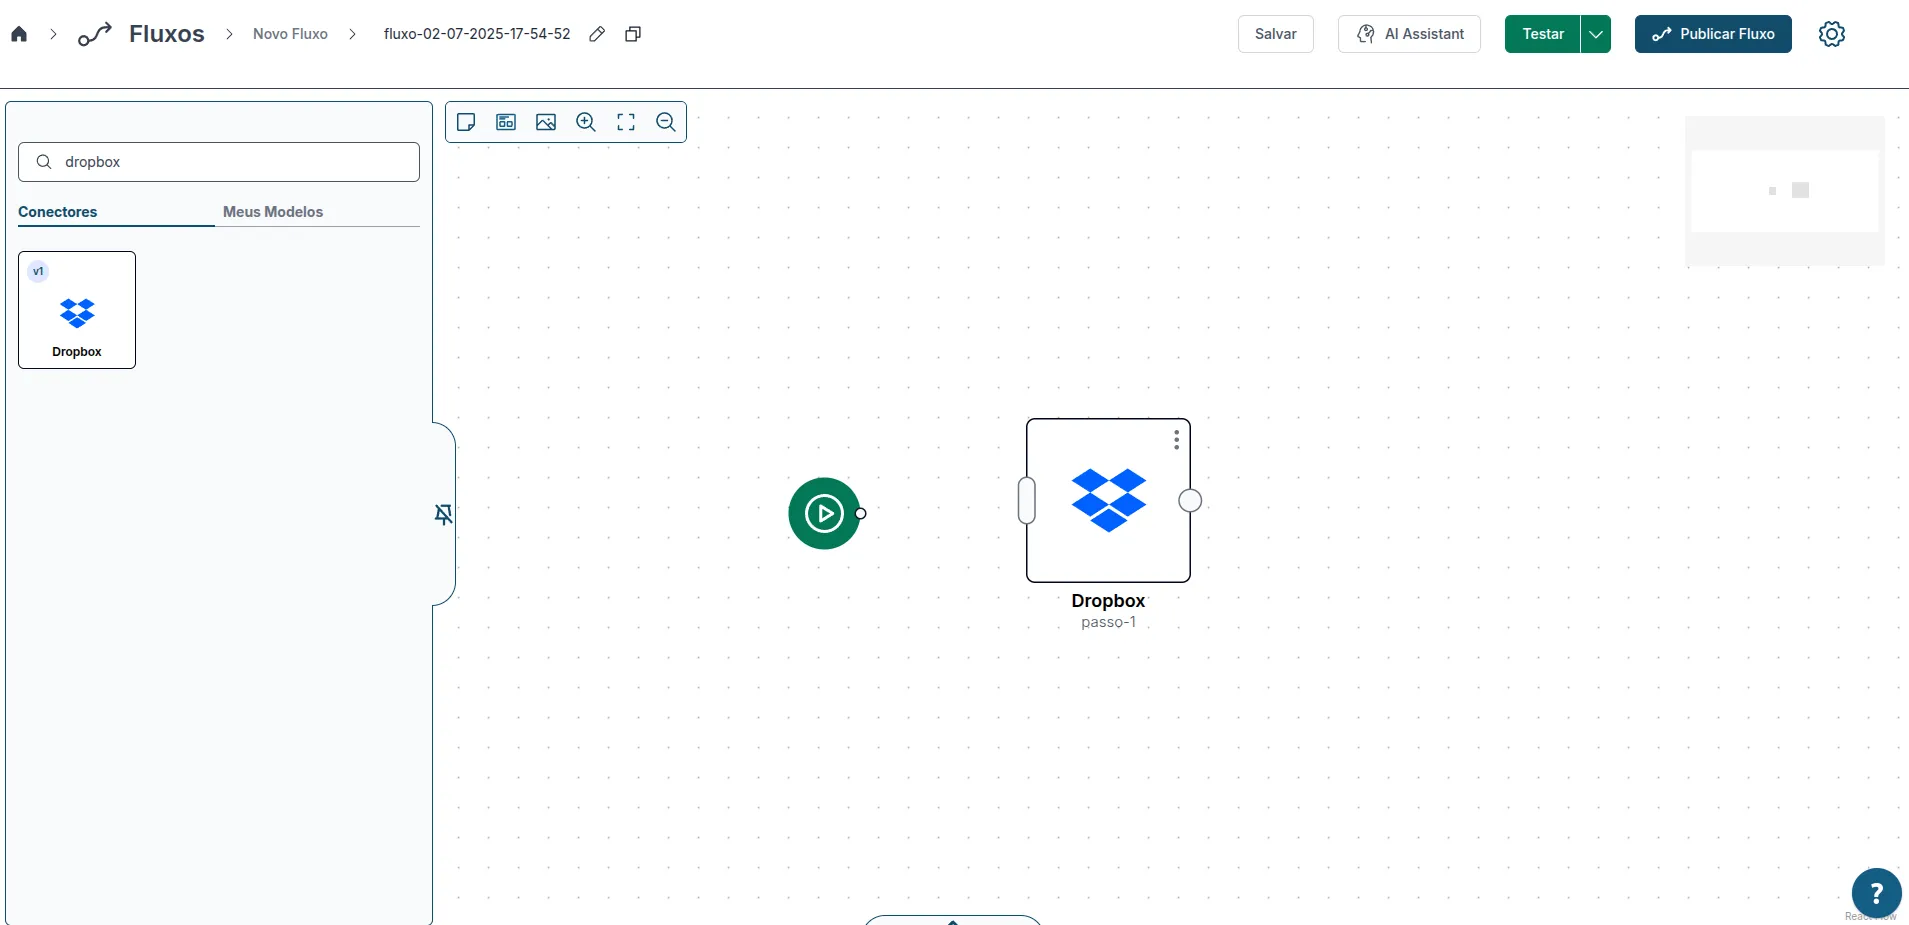Zoom in on the canvas

coord(586,122)
